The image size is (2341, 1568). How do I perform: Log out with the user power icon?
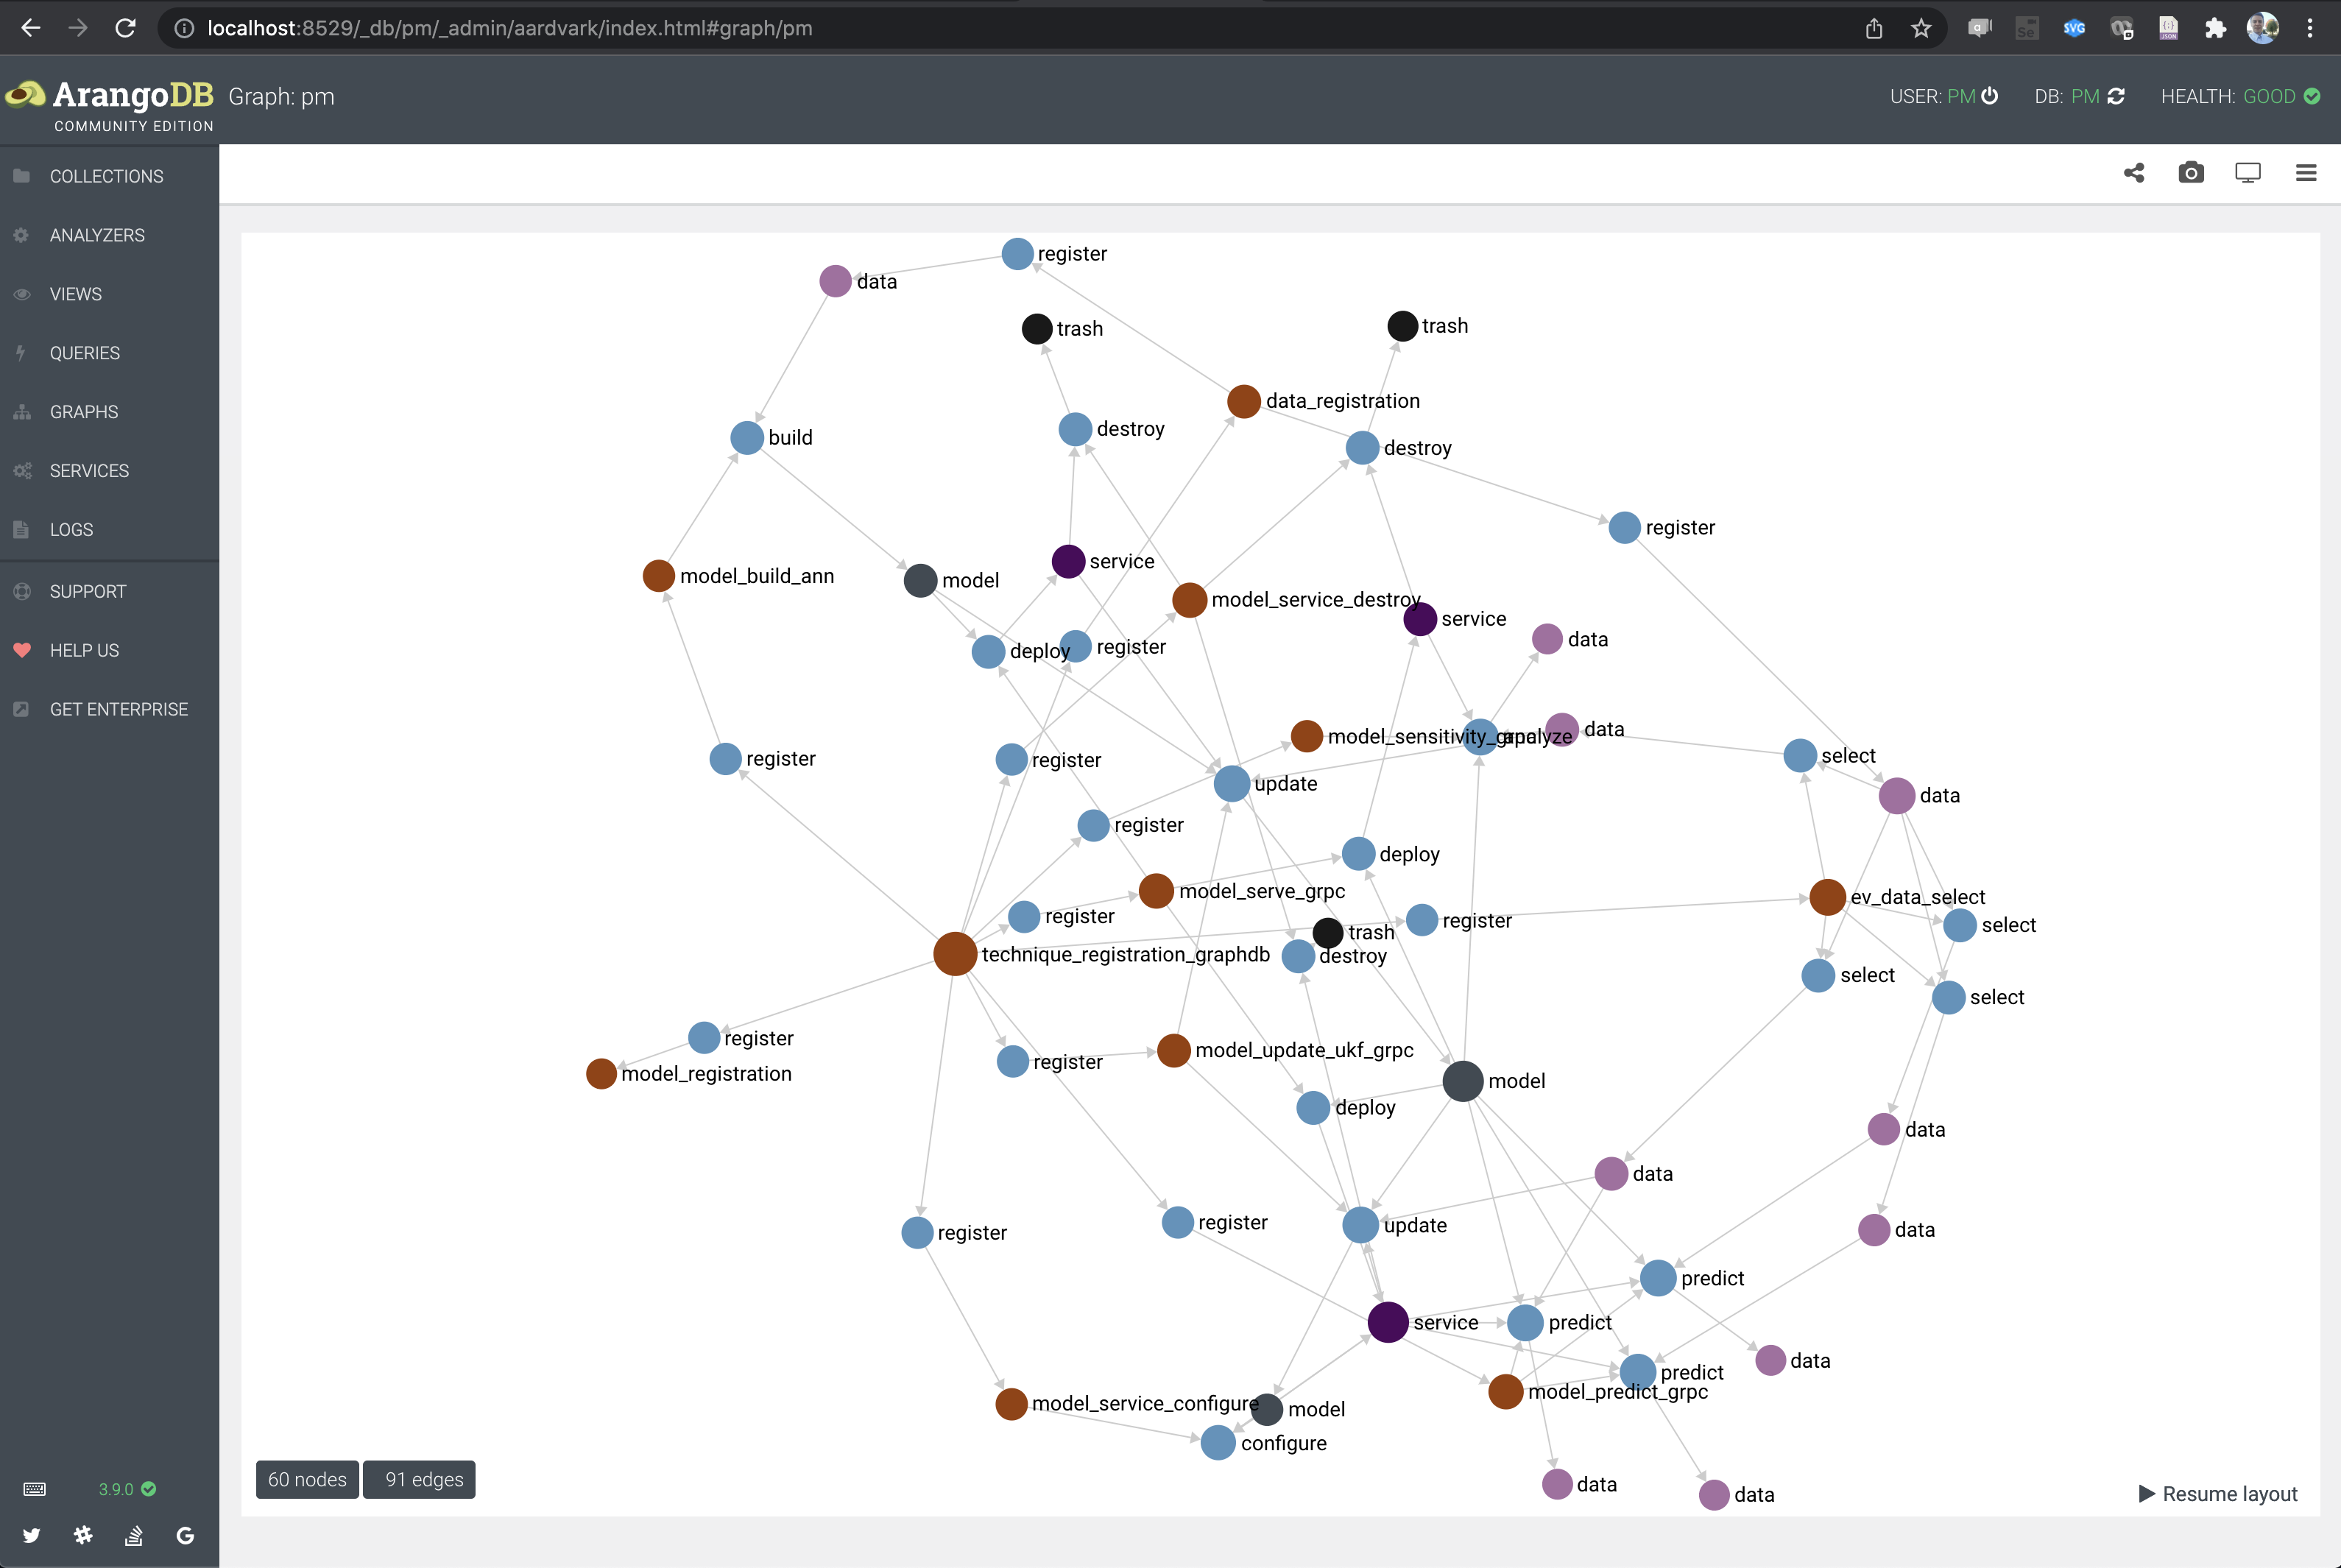(1990, 96)
